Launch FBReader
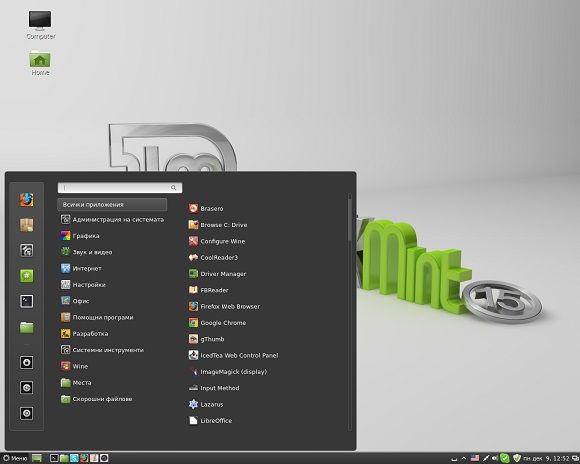The height and width of the screenshot is (464, 580). [x=209, y=290]
